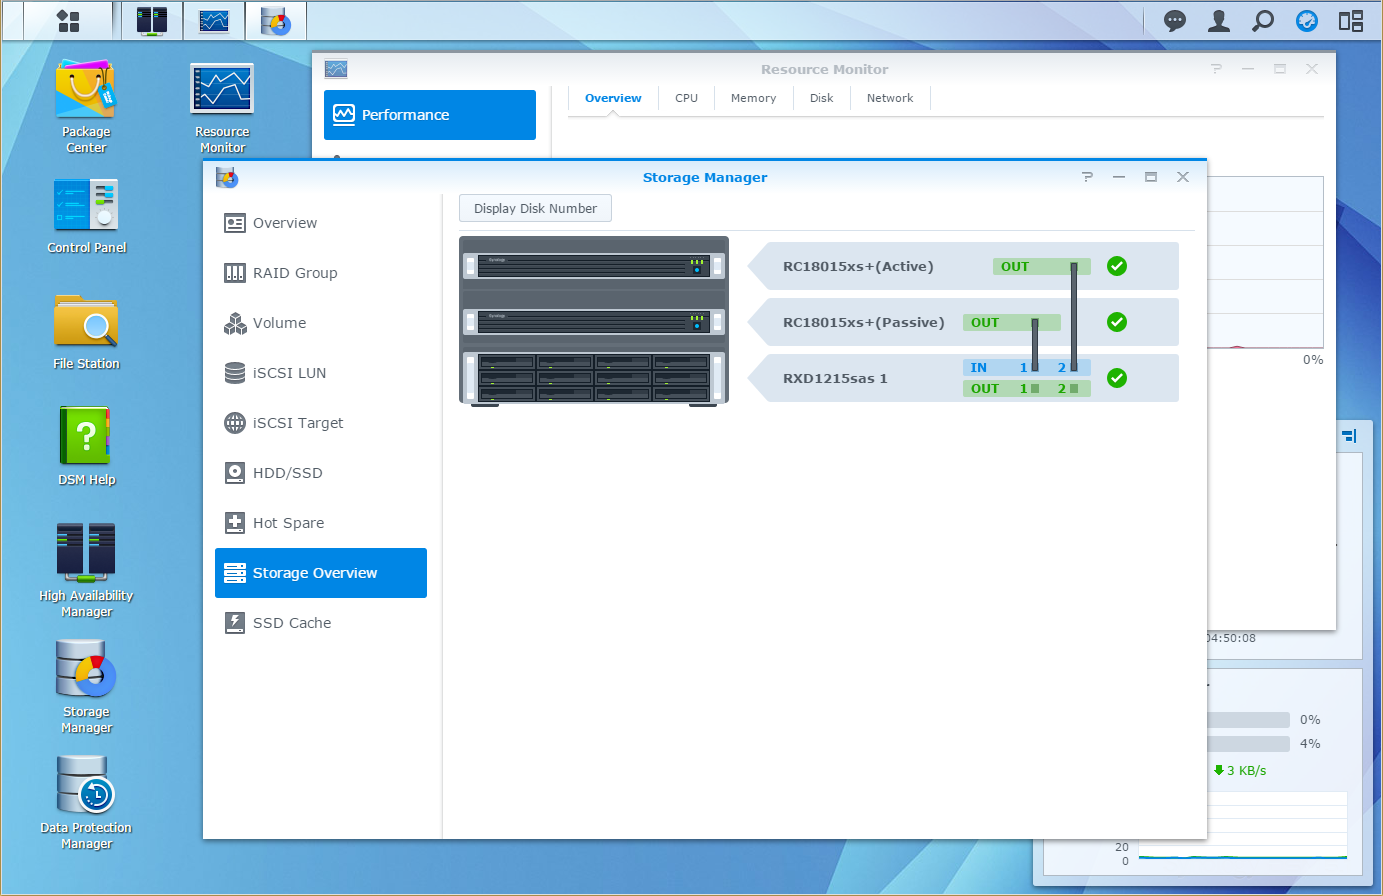Click the Storage Manager window title

coord(705,177)
